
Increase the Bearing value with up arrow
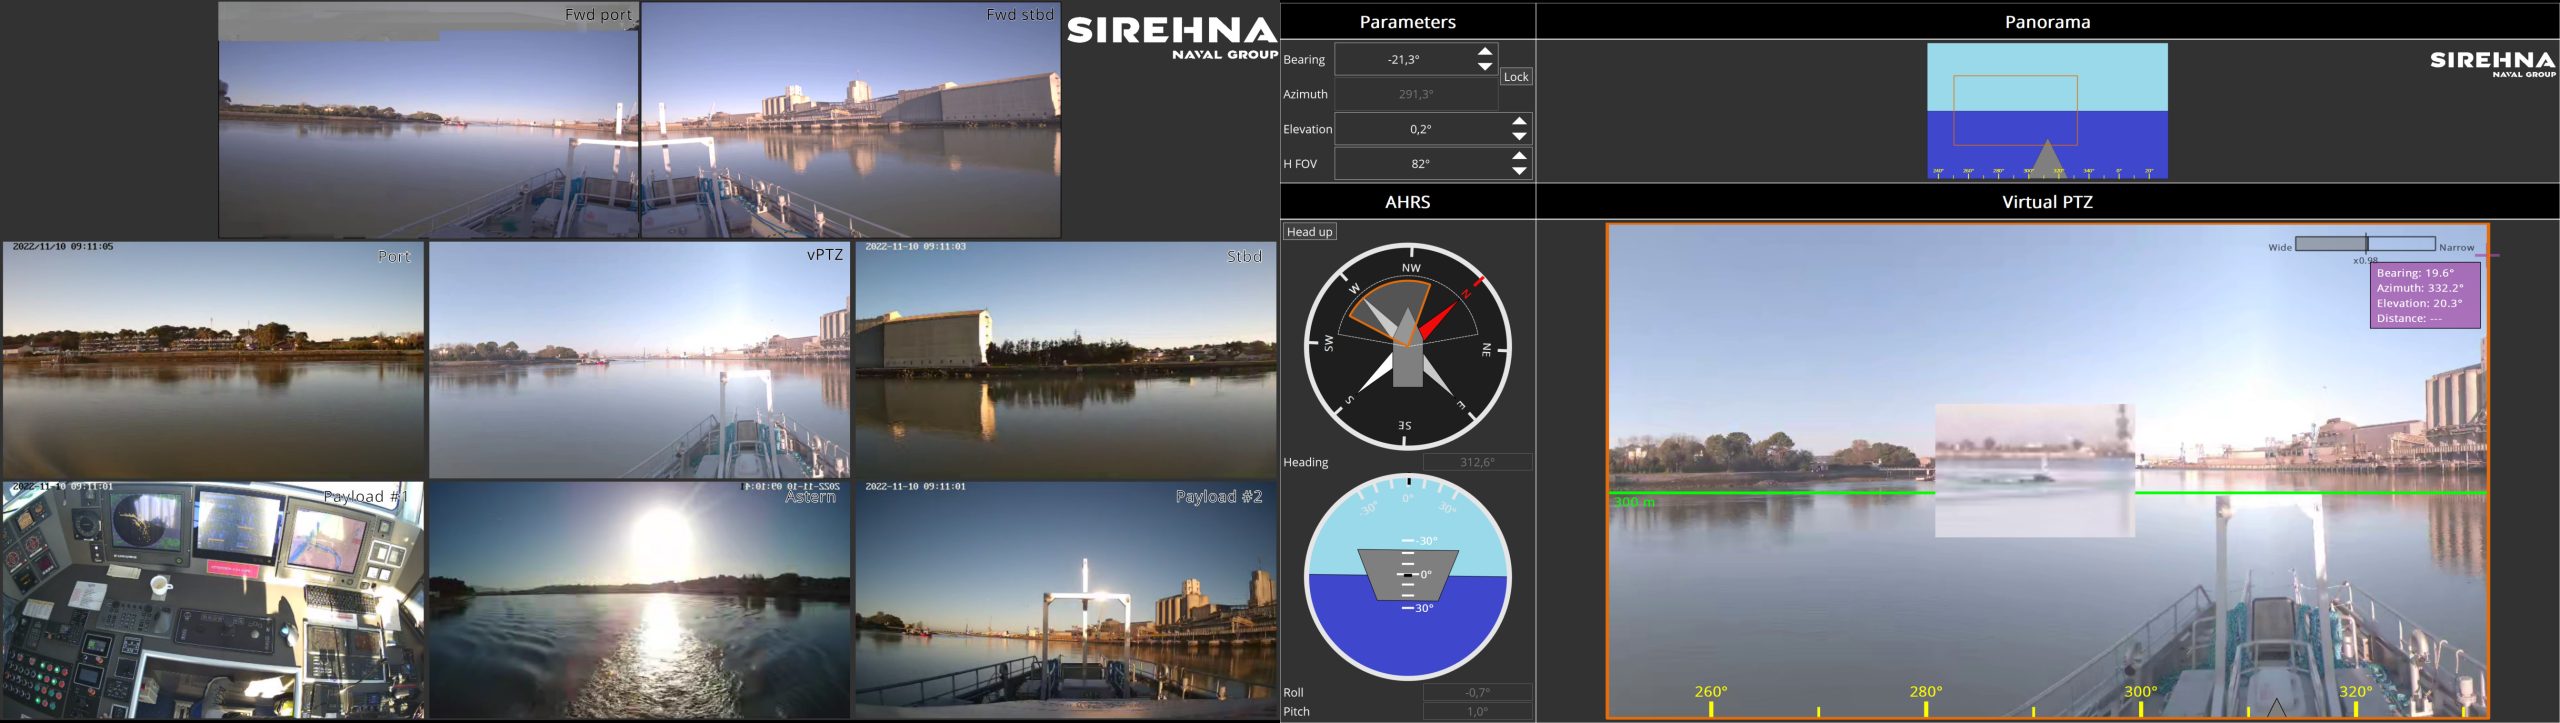pos(1485,51)
